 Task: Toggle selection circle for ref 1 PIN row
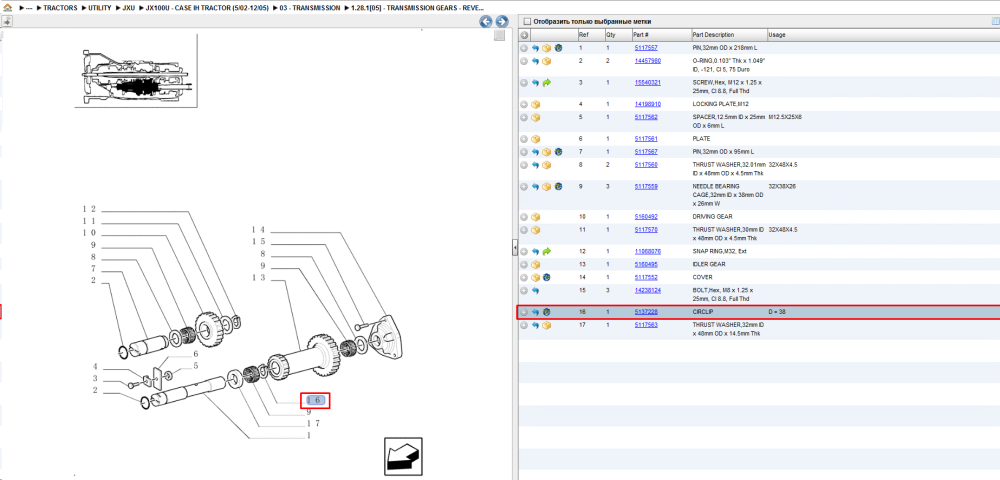524,48
